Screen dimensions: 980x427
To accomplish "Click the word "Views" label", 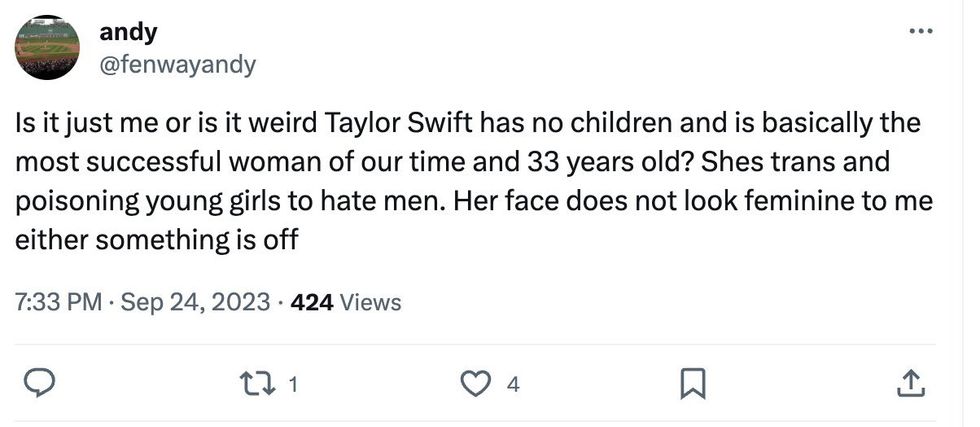I will (x=371, y=302).
